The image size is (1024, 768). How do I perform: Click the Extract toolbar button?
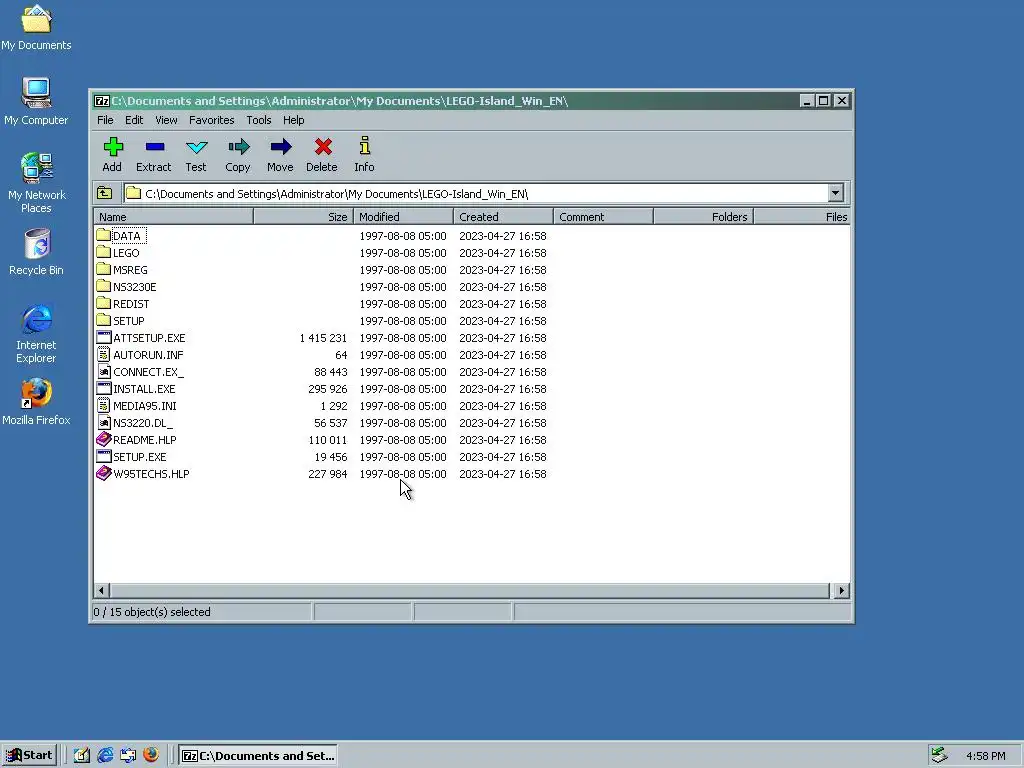coord(153,155)
